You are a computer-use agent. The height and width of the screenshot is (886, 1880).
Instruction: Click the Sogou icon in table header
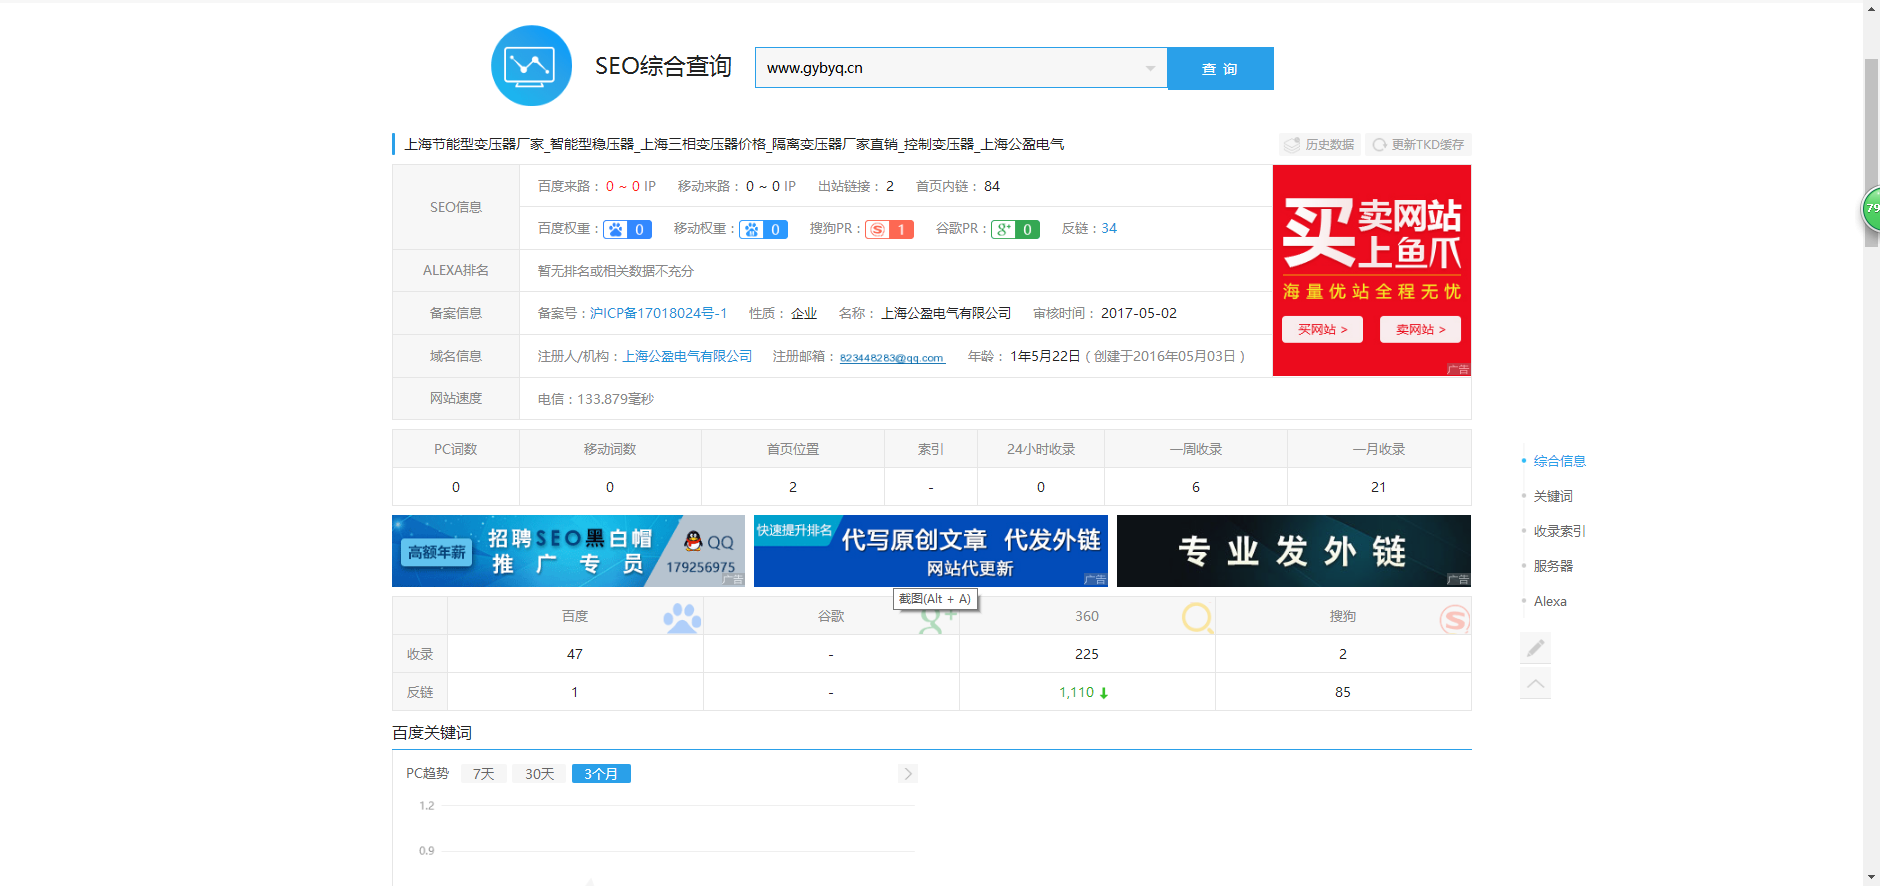[1454, 620]
